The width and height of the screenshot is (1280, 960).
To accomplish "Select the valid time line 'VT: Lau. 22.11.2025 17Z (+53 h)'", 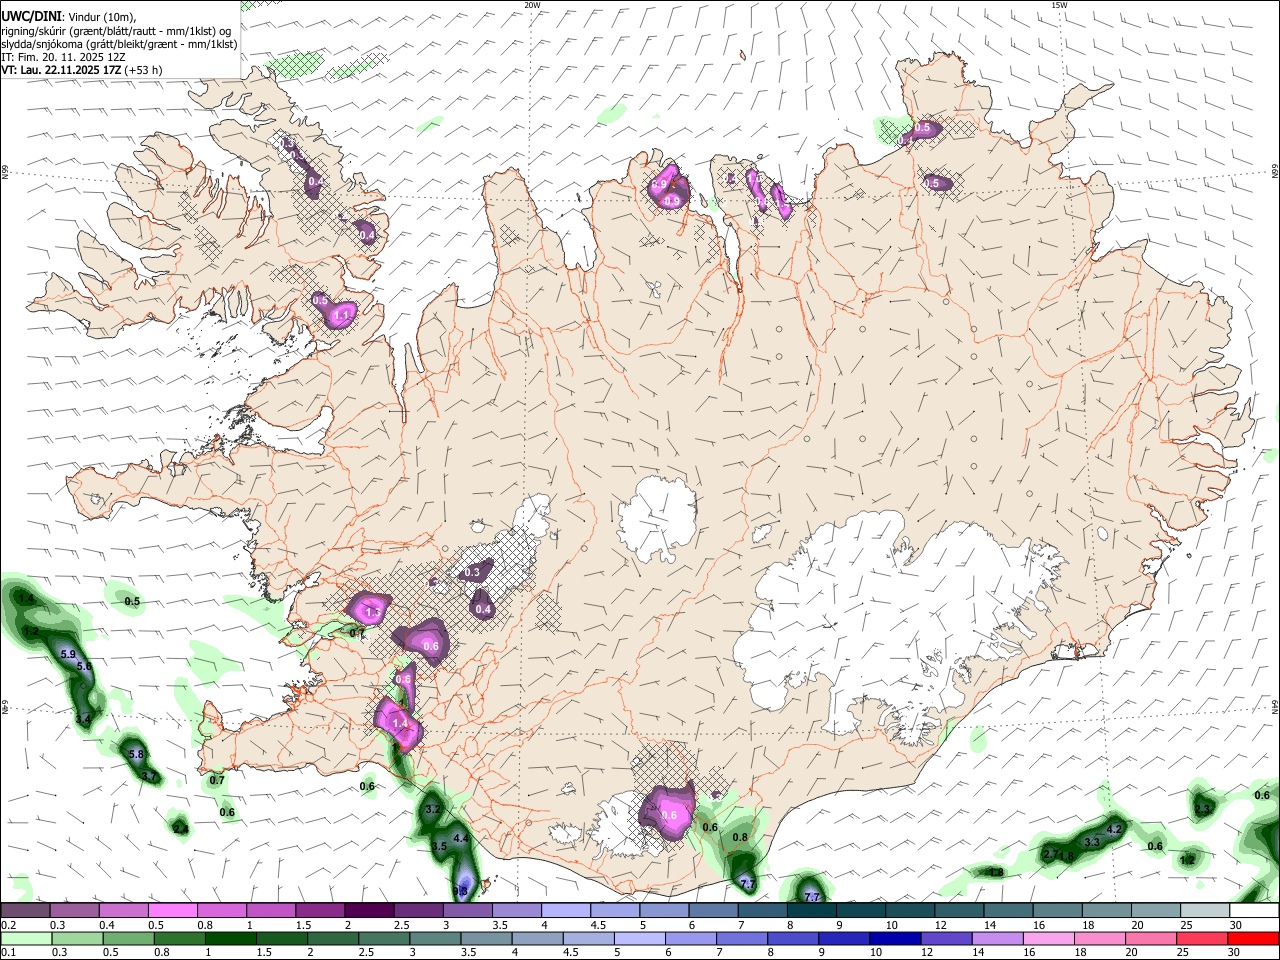I will click(81, 70).
